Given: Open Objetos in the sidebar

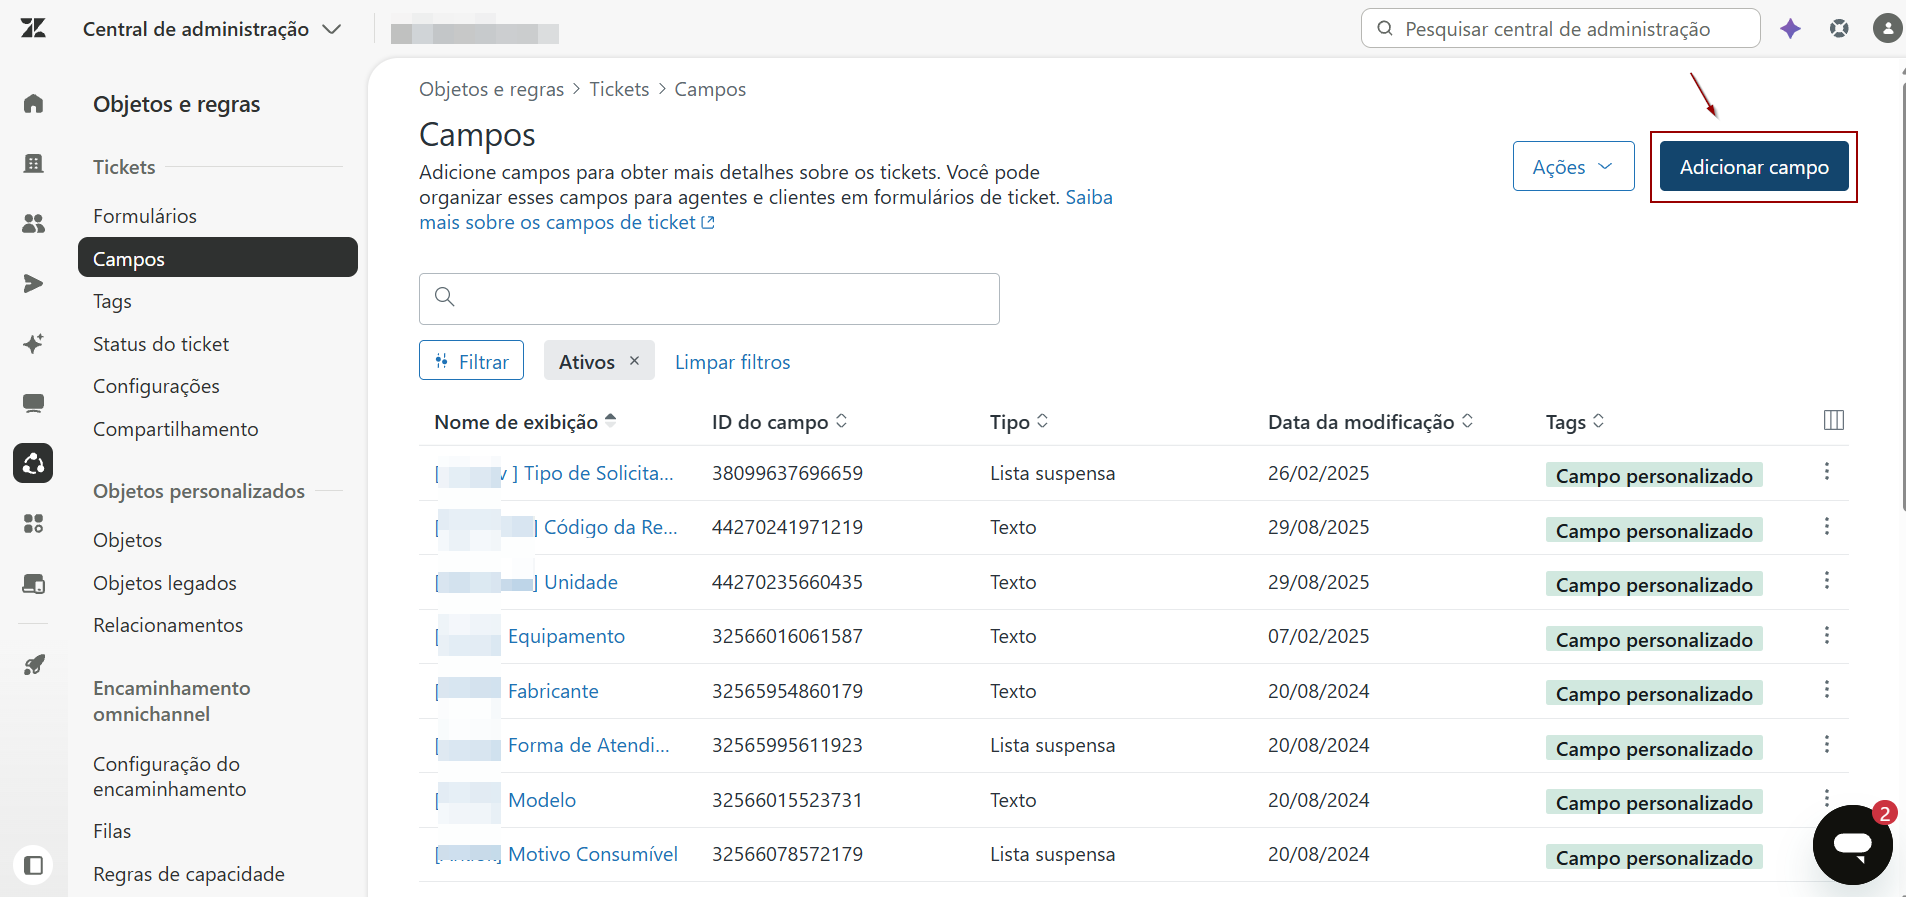Looking at the screenshot, I should tap(127, 540).
